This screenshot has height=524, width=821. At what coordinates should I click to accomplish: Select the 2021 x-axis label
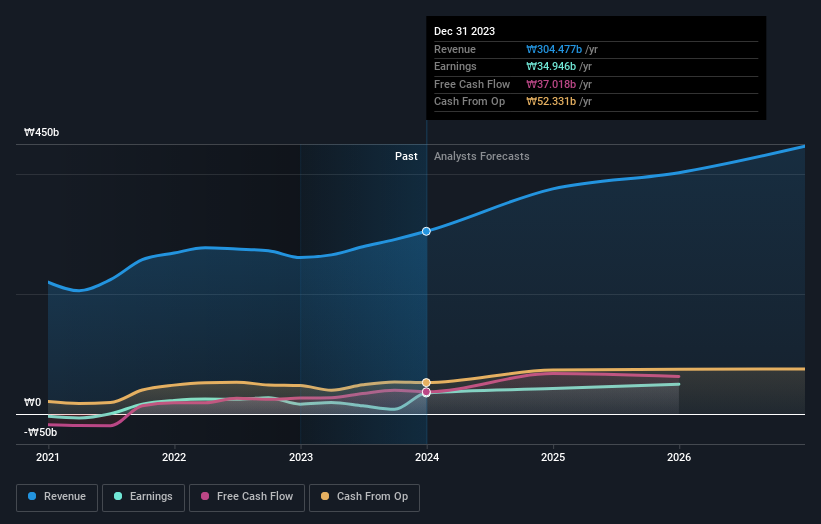48,458
